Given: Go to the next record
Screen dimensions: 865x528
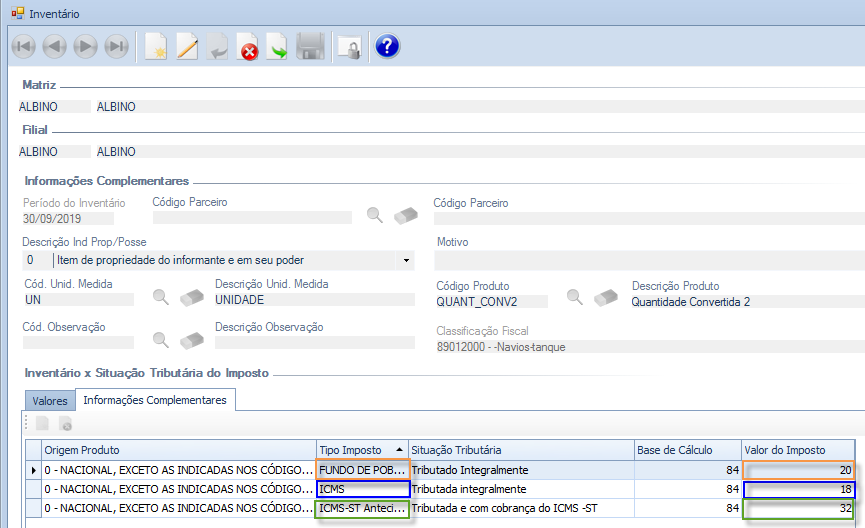Looking at the screenshot, I should (86, 46).
